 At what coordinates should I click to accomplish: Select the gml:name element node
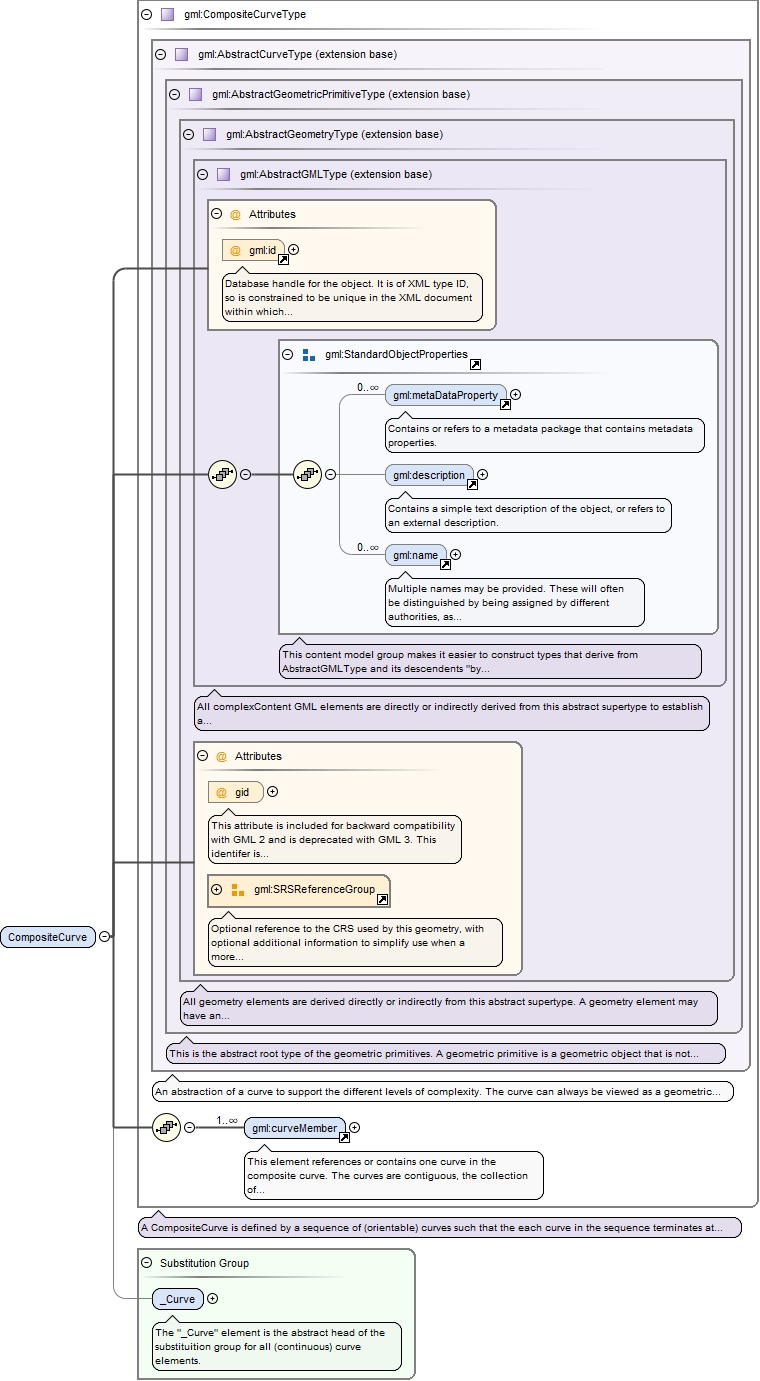[x=416, y=554]
